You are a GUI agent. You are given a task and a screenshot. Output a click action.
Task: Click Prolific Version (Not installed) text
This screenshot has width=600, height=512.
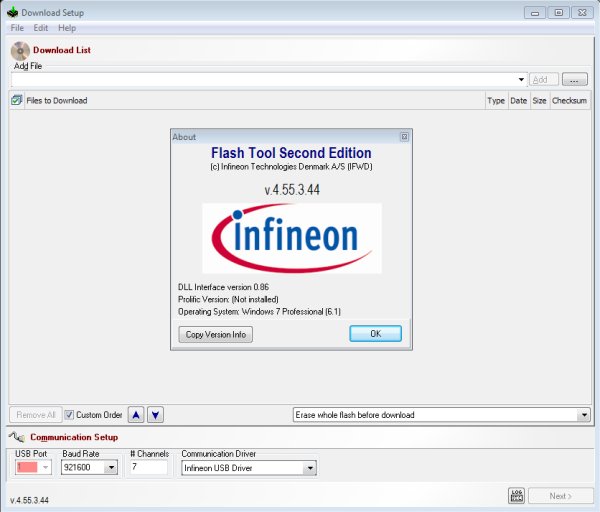[x=228, y=299]
